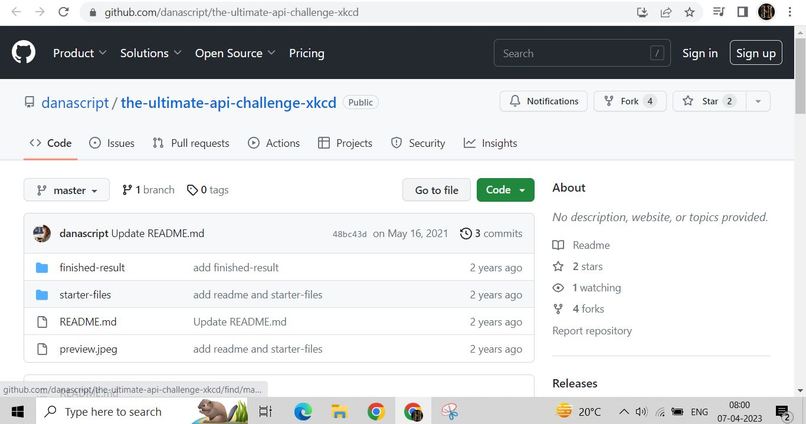This screenshot has height=424, width=806.
Task: Focus the GitHub Search field
Action: [582, 53]
